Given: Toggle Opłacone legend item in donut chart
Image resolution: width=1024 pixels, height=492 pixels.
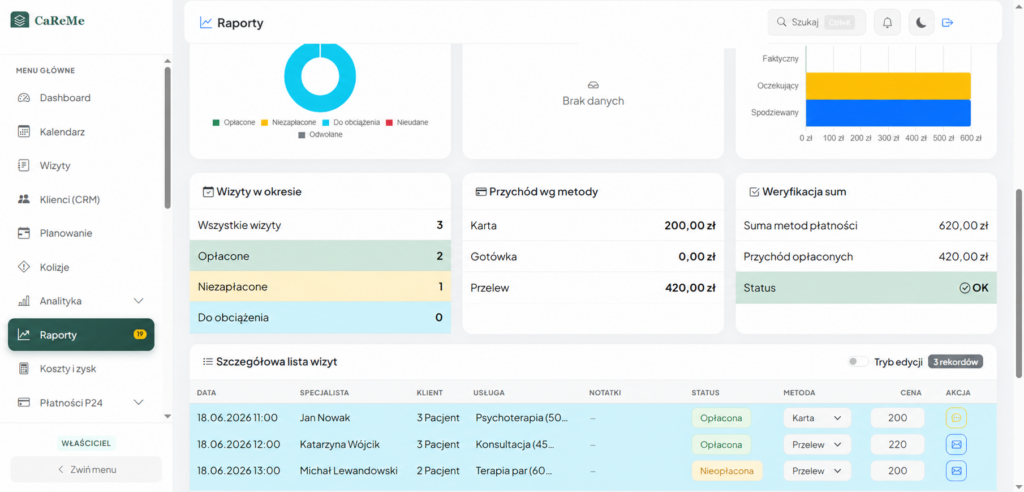Looking at the screenshot, I should (234, 122).
